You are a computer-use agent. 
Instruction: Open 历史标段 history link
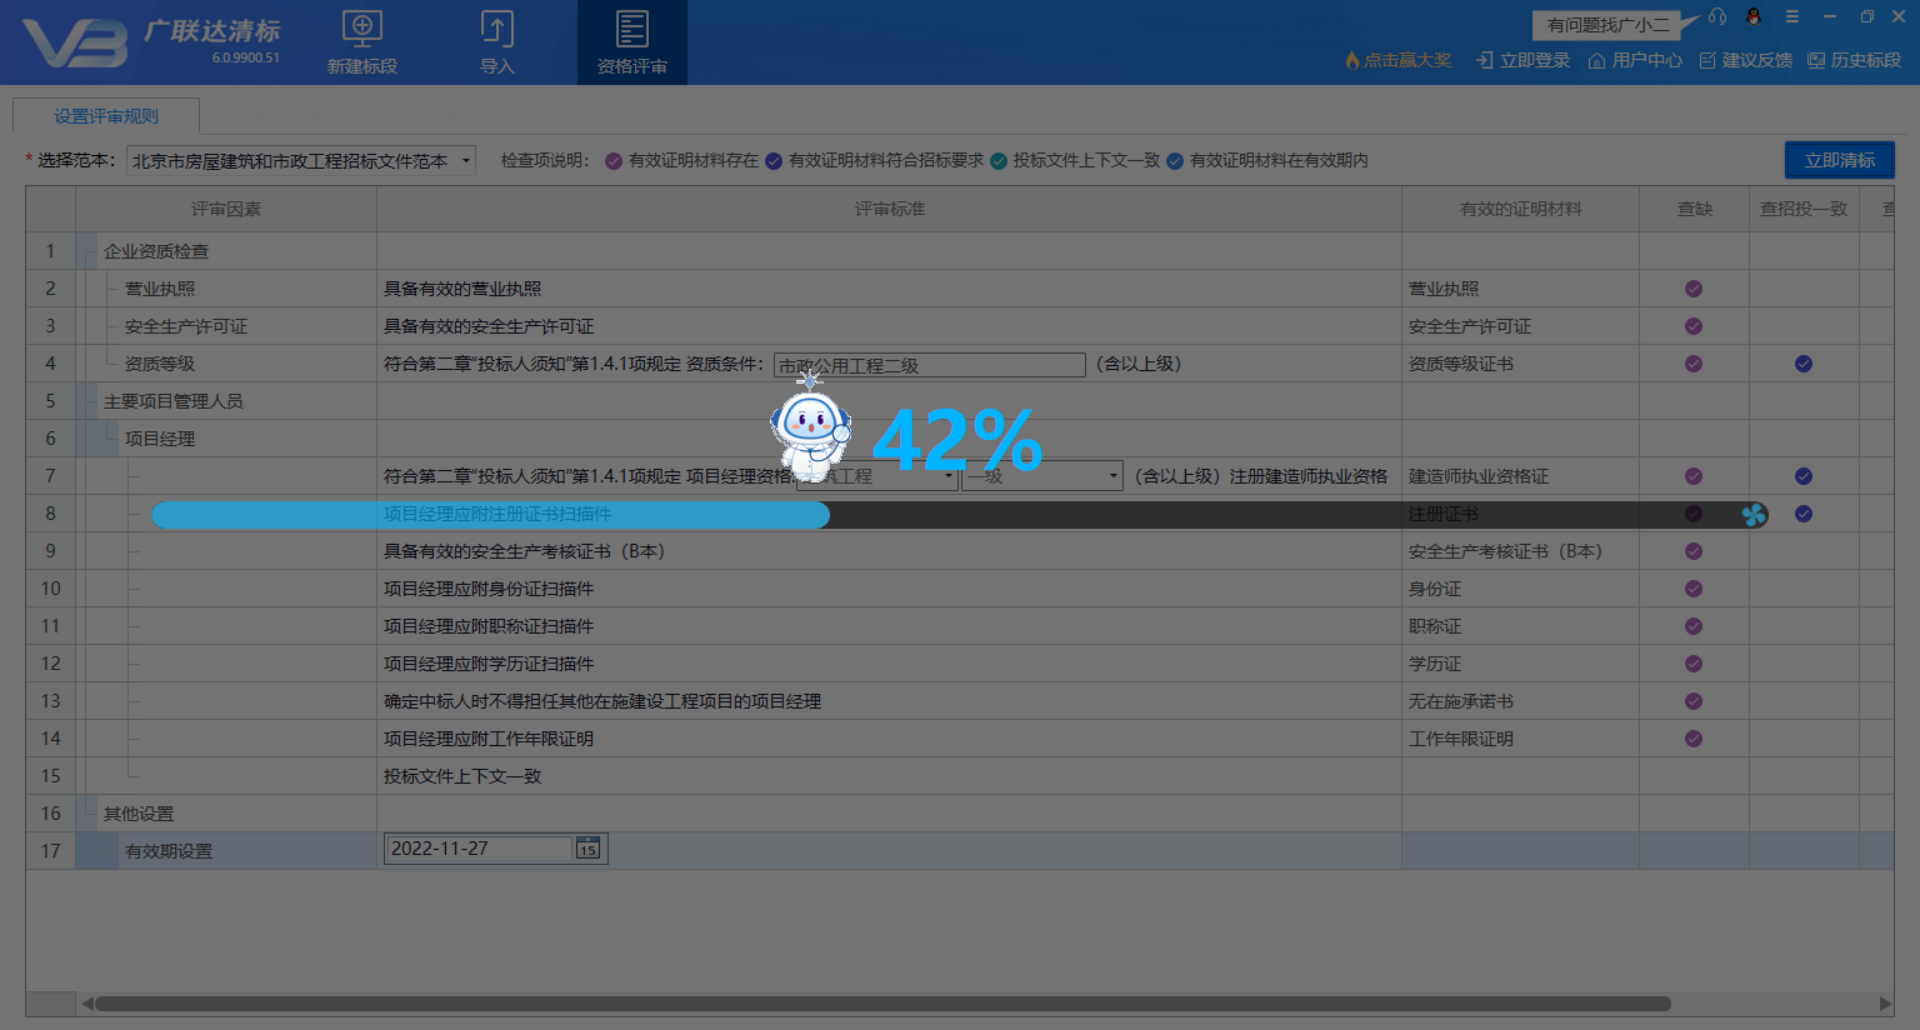click(1854, 60)
